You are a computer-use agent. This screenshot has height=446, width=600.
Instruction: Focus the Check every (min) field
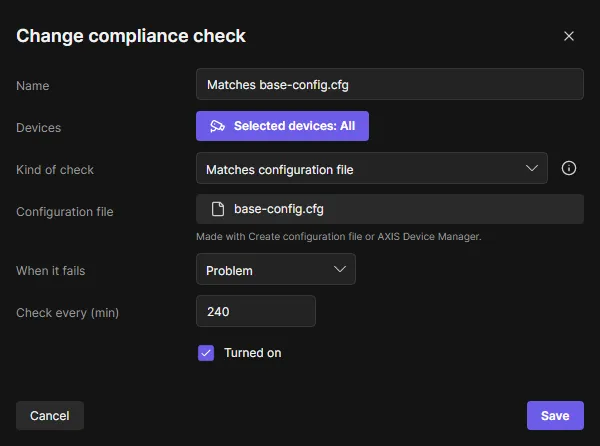click(256, 311)
